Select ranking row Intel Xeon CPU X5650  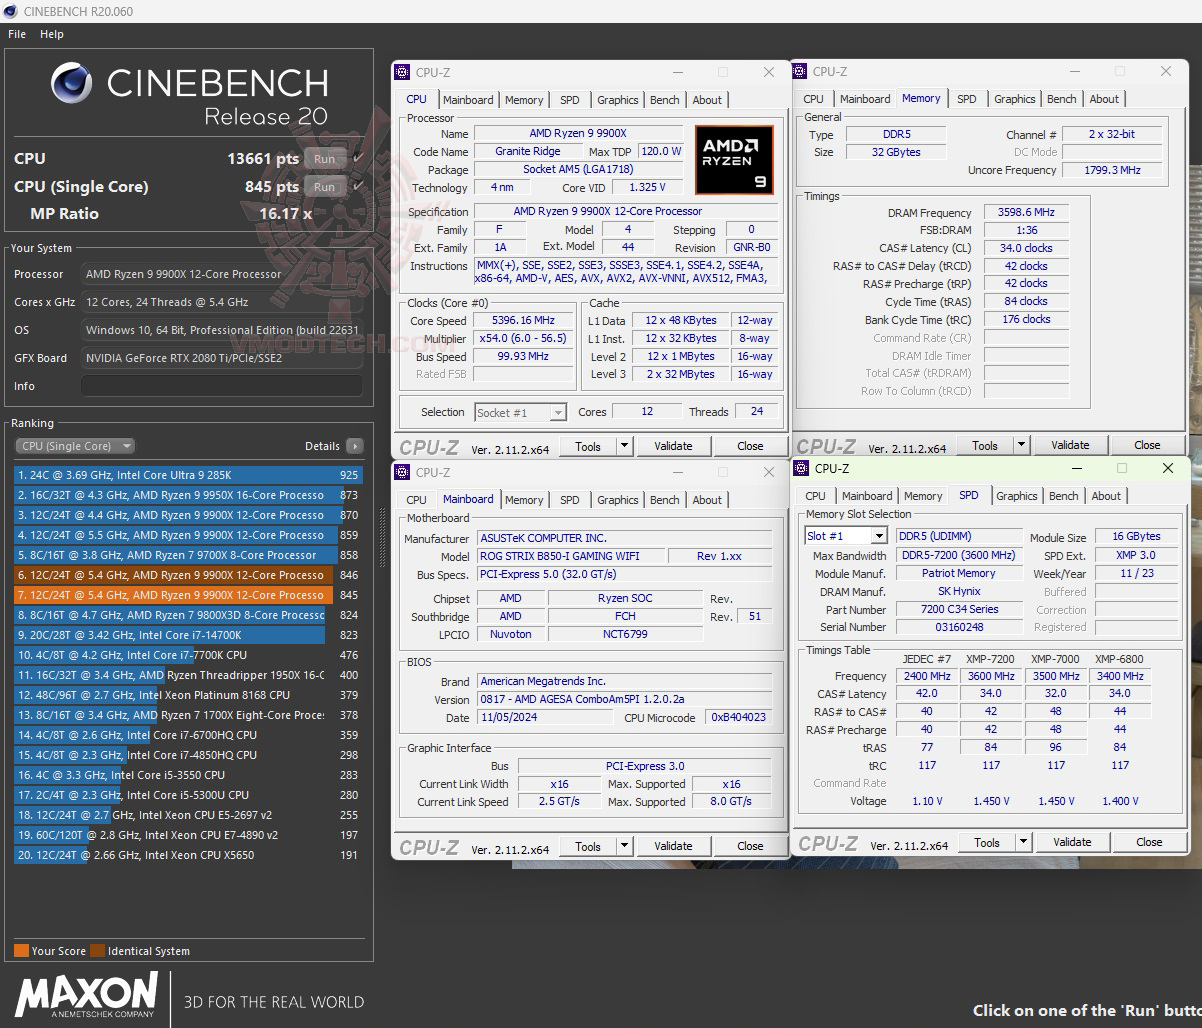tap(188, 855)
